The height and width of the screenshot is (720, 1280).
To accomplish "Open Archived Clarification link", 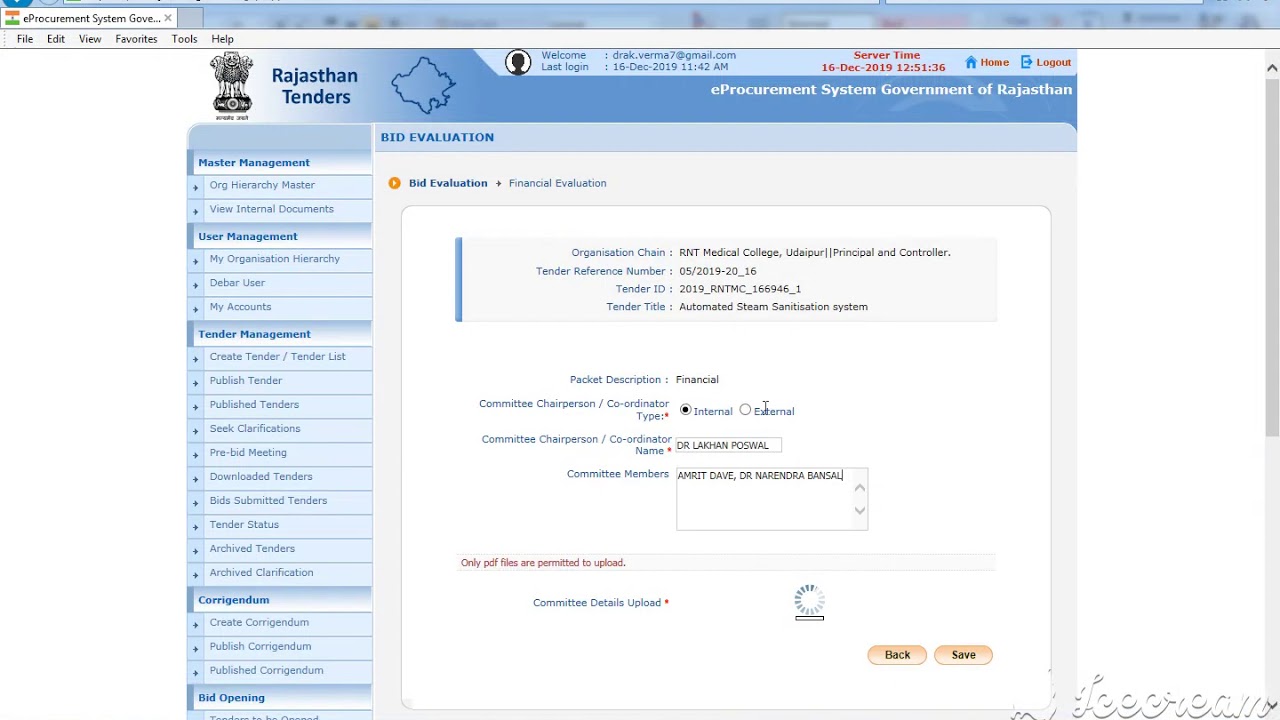I will click(x=261, y=573).
